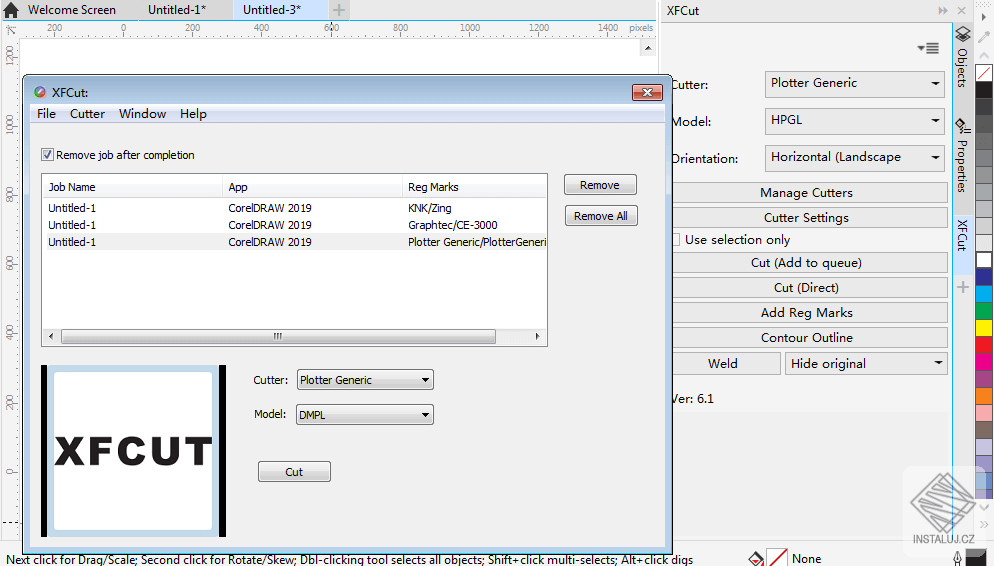The height and width of the screenshot is (566, 994).
Task: Click Remove button in job queue
Action: [x=600, y=185]
